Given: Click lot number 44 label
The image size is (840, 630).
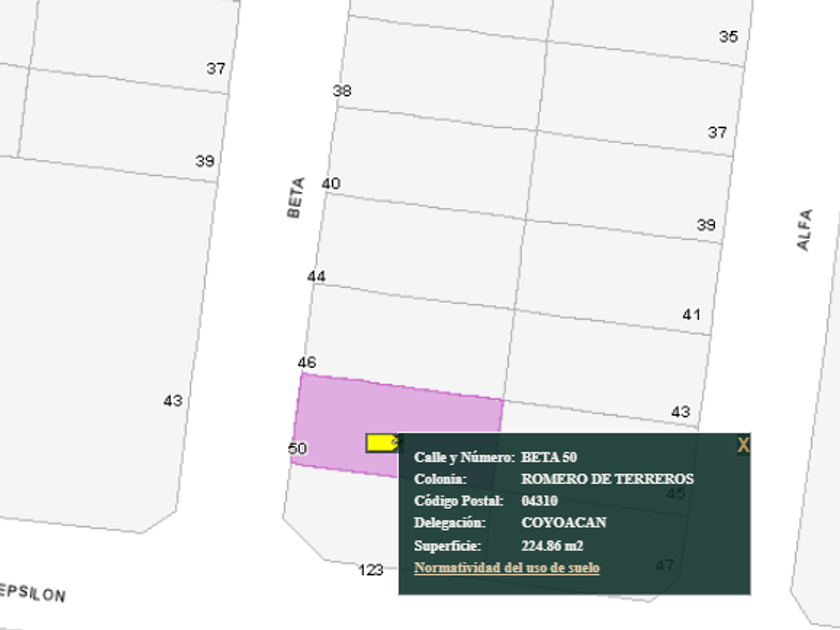Looking at the screenshot, I should [x=316, y=276].
